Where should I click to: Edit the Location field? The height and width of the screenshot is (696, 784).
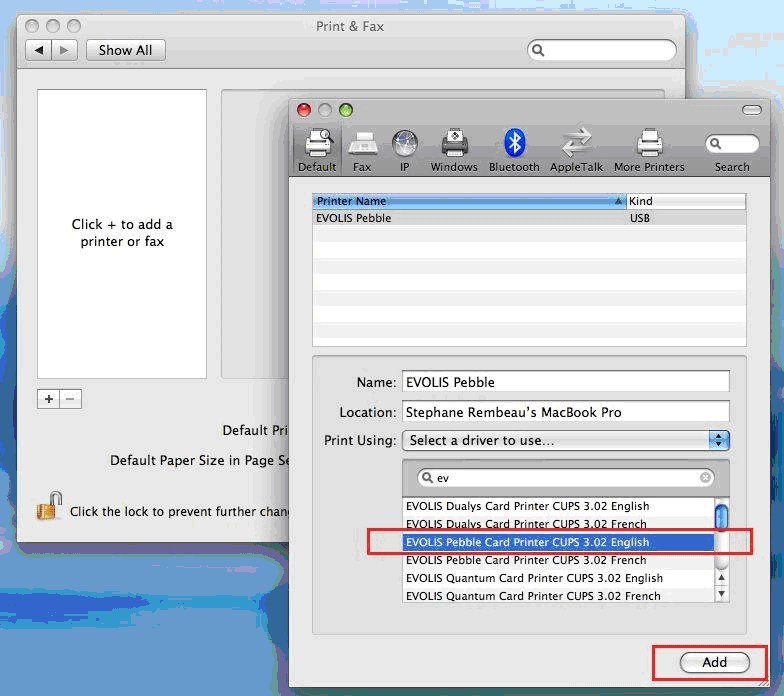click(566, 412)
